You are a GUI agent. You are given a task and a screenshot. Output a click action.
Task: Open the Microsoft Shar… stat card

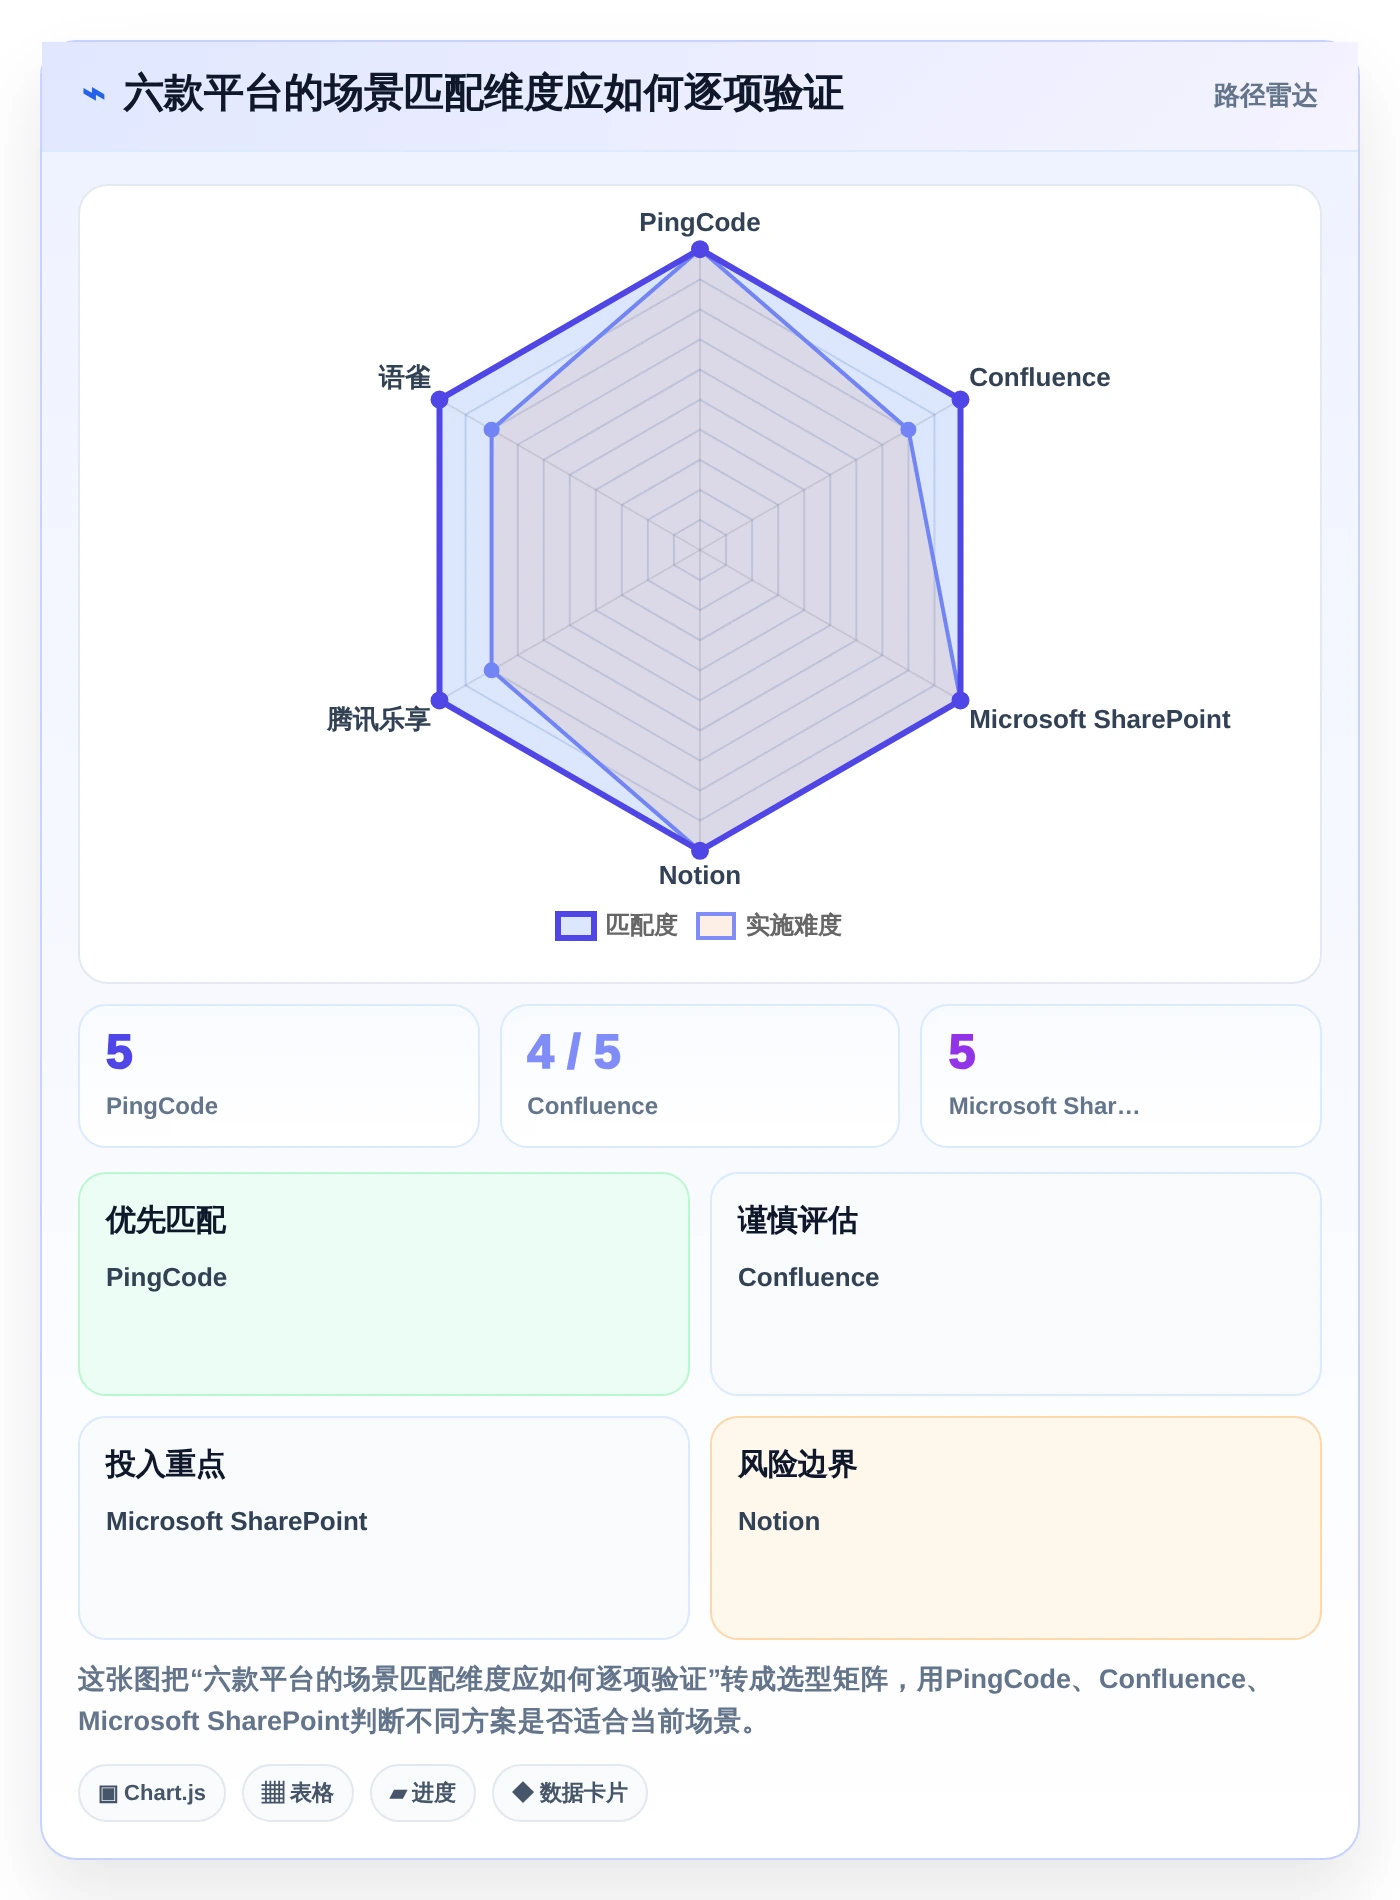click(1121, 1076)
